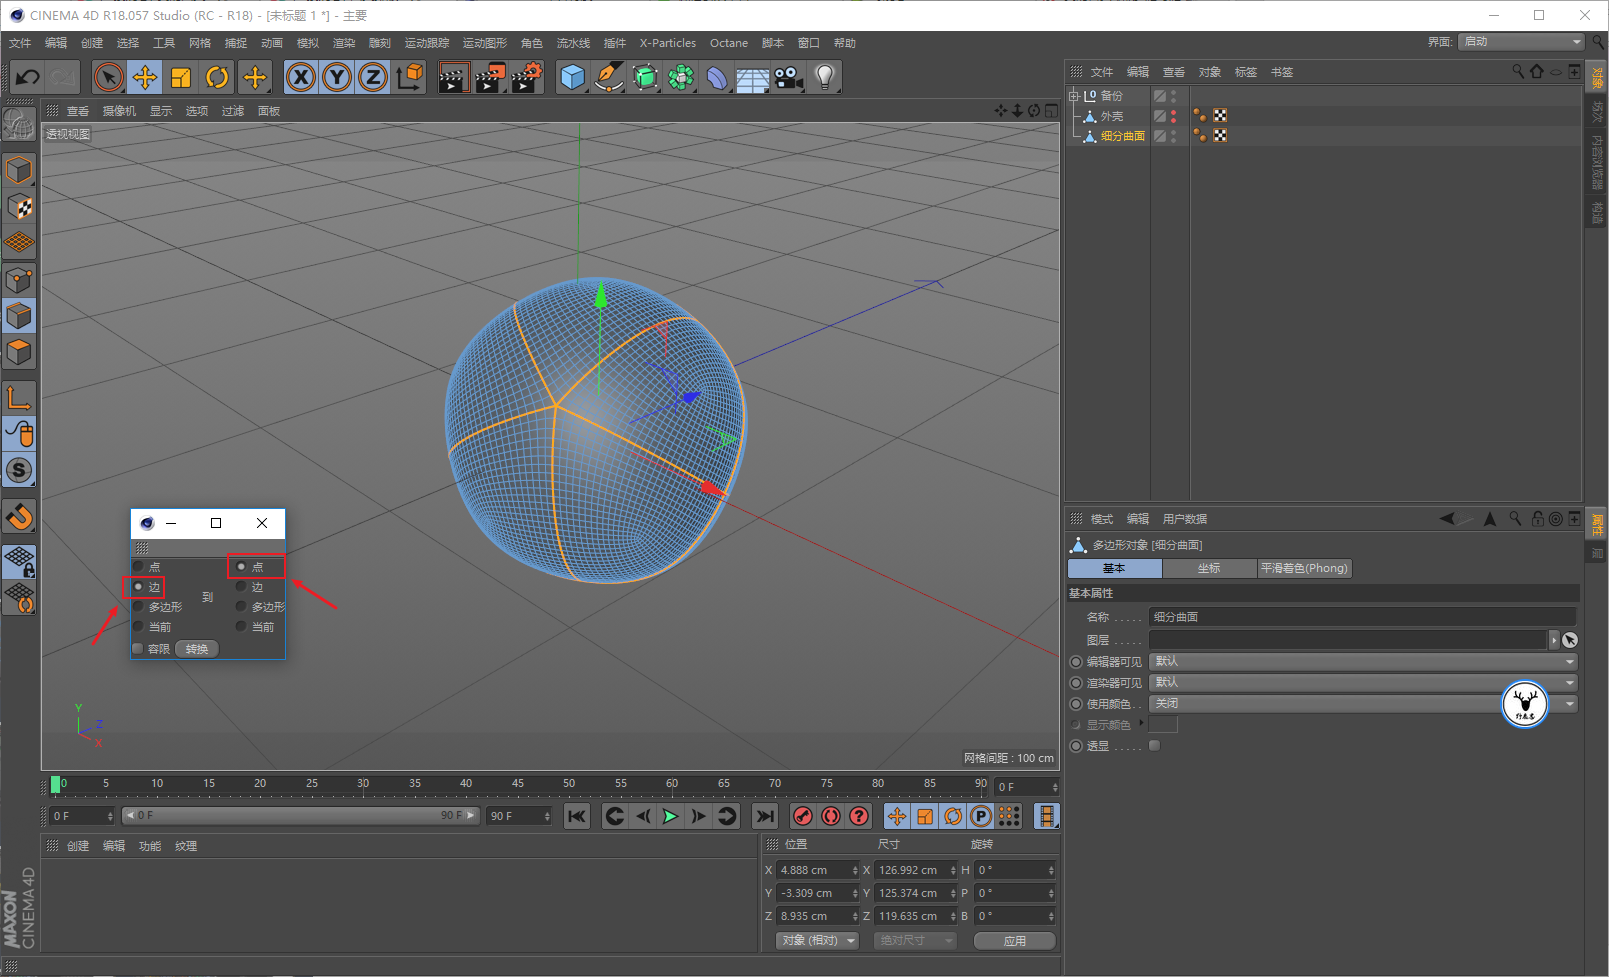Open the material panel 纹理 menu

pos(186,846)
